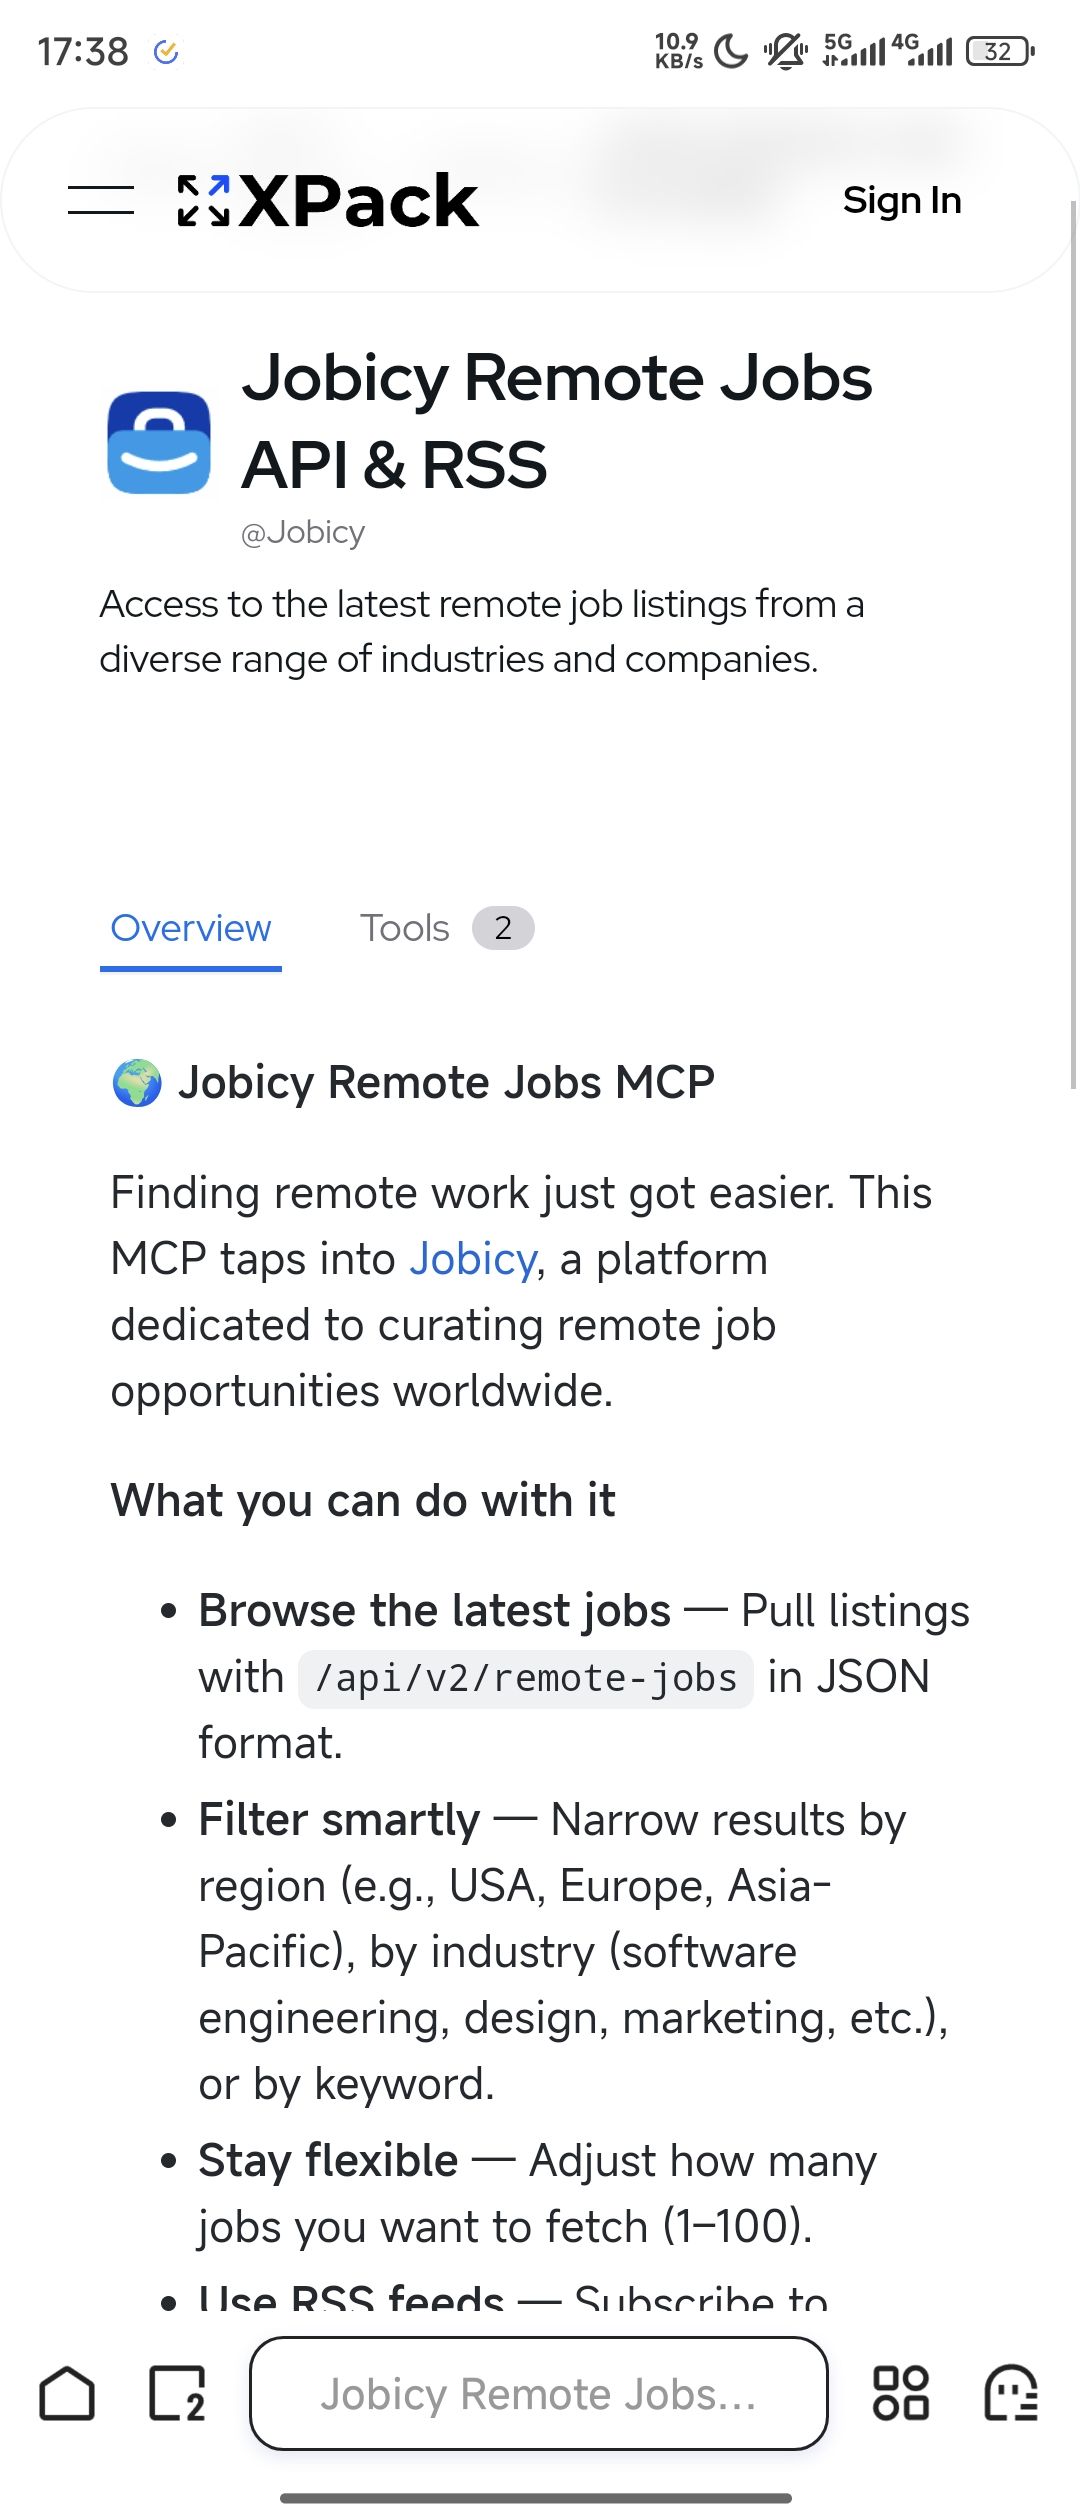Tap the @Jobicy author handle

click(x=303, y=532)
